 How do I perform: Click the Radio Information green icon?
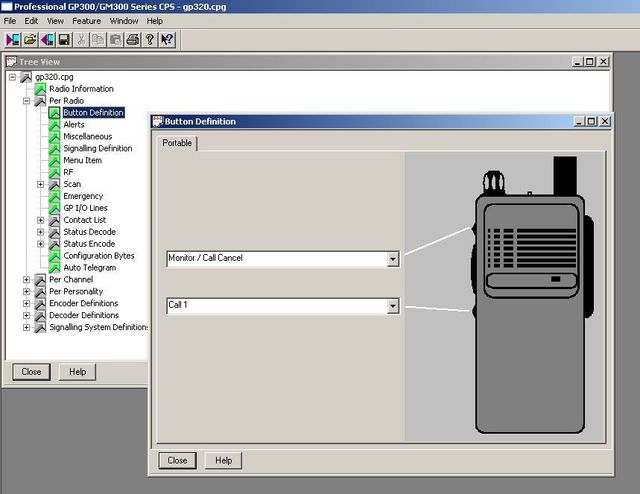(x=40, y=89)
